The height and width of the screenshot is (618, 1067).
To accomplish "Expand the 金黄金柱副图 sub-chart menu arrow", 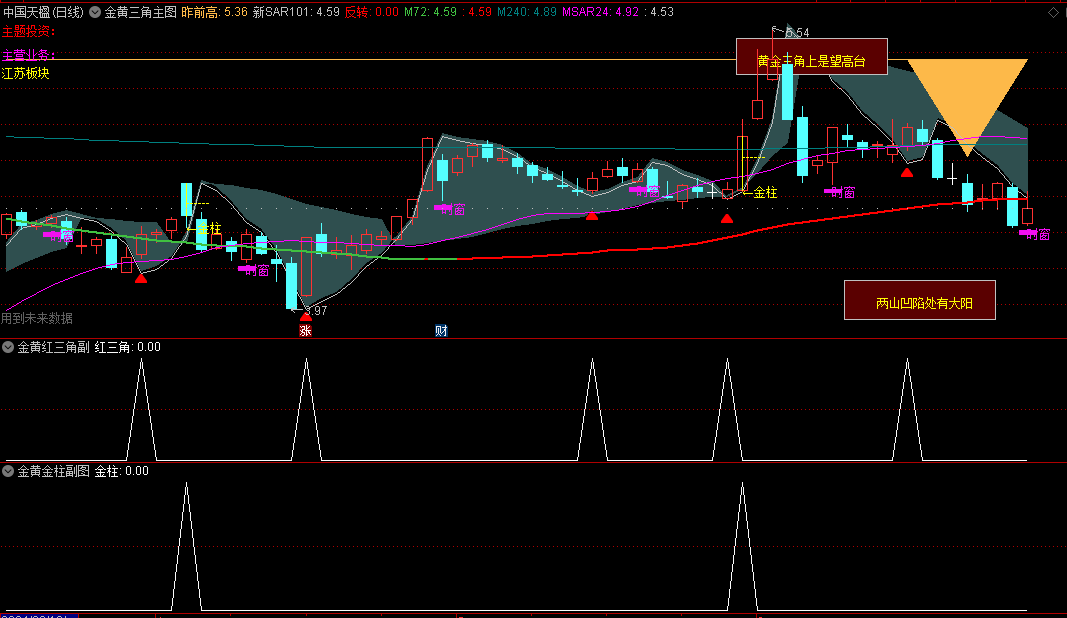I will pos(8,470).
